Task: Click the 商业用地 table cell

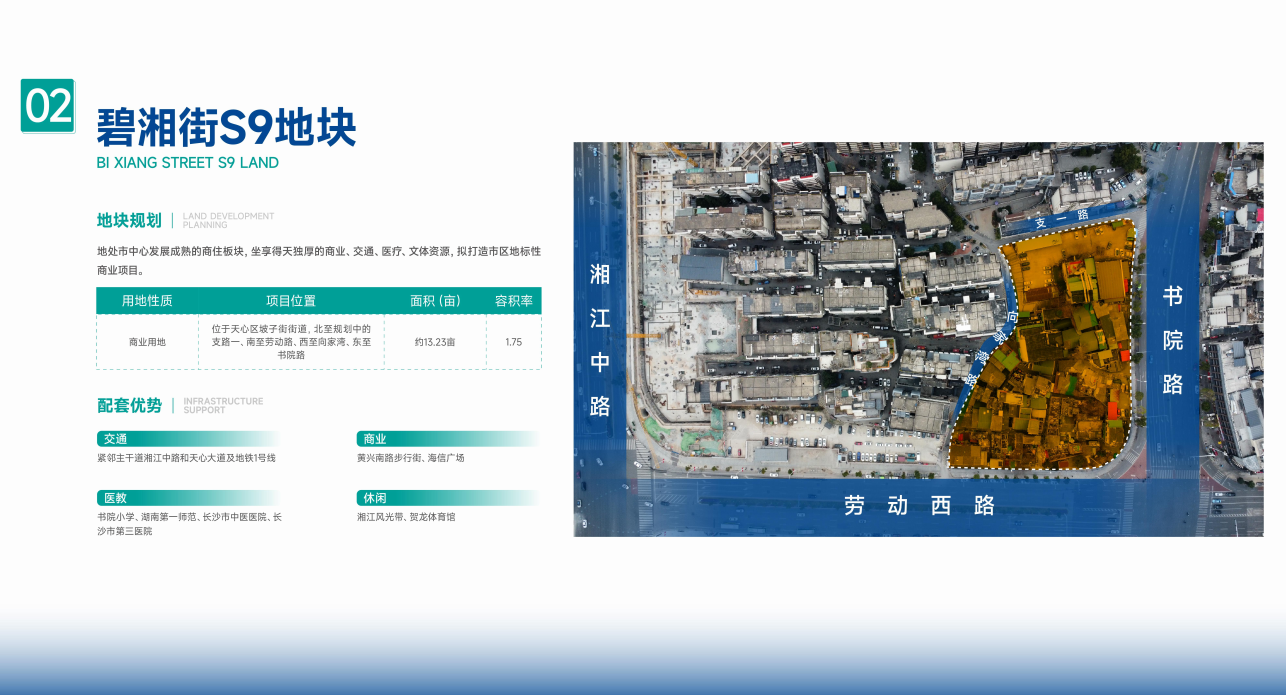Action: coord(147,342)
